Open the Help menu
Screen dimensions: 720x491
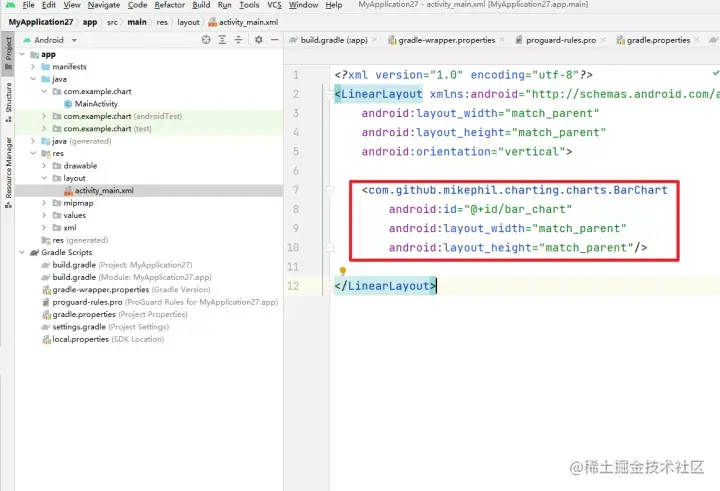click(334, 5)
